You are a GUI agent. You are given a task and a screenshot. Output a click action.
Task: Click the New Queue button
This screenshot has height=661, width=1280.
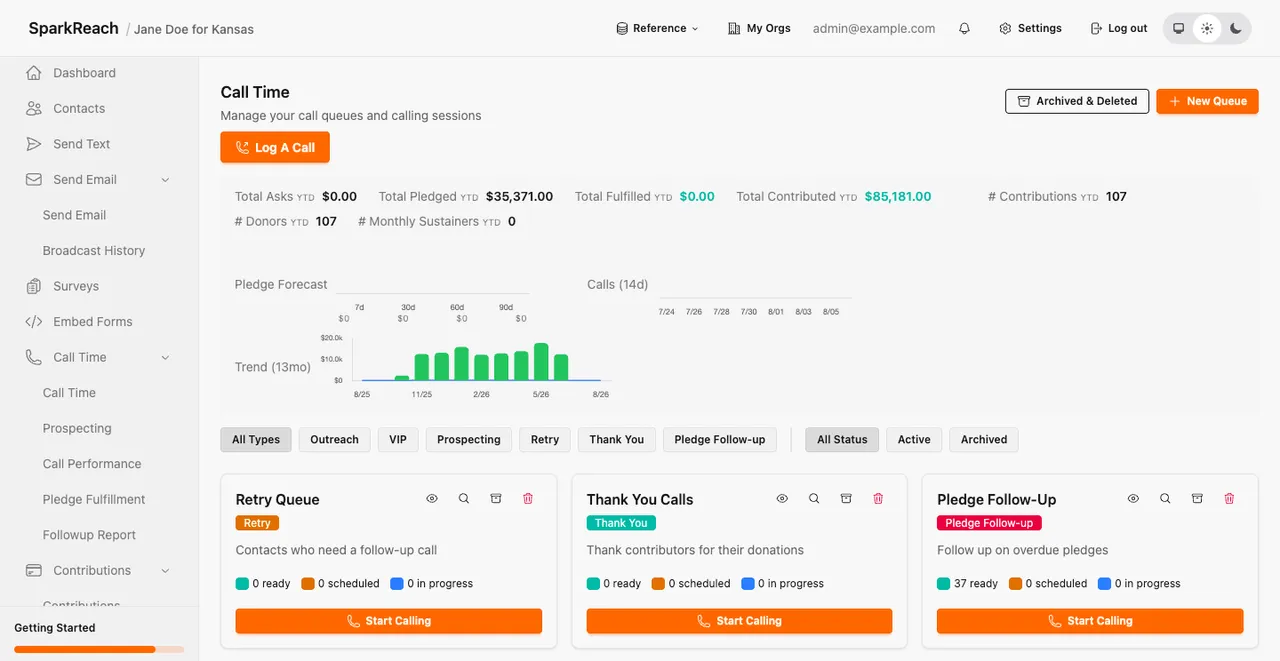[x=1207, y=101]
